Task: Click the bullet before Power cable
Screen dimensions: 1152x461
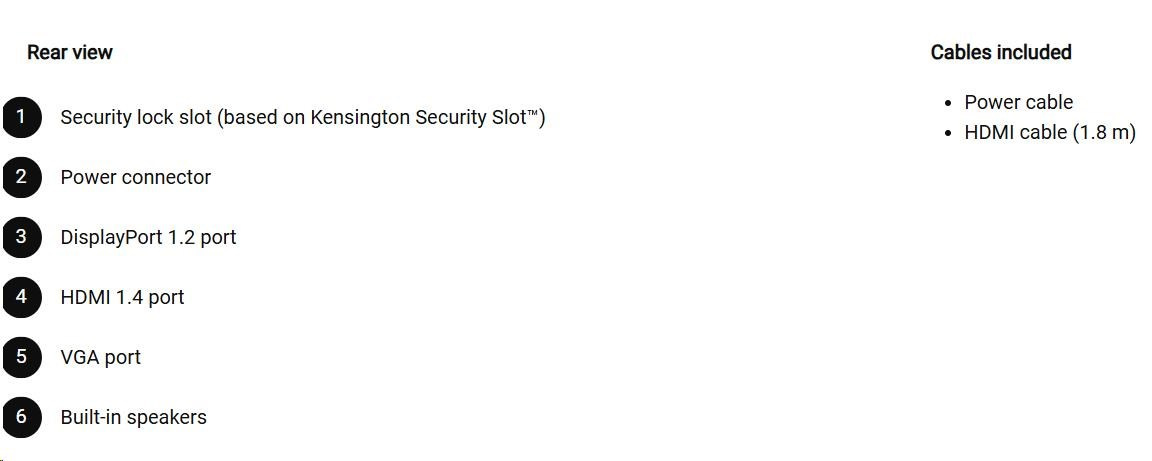Action: [x=948, y=103]
